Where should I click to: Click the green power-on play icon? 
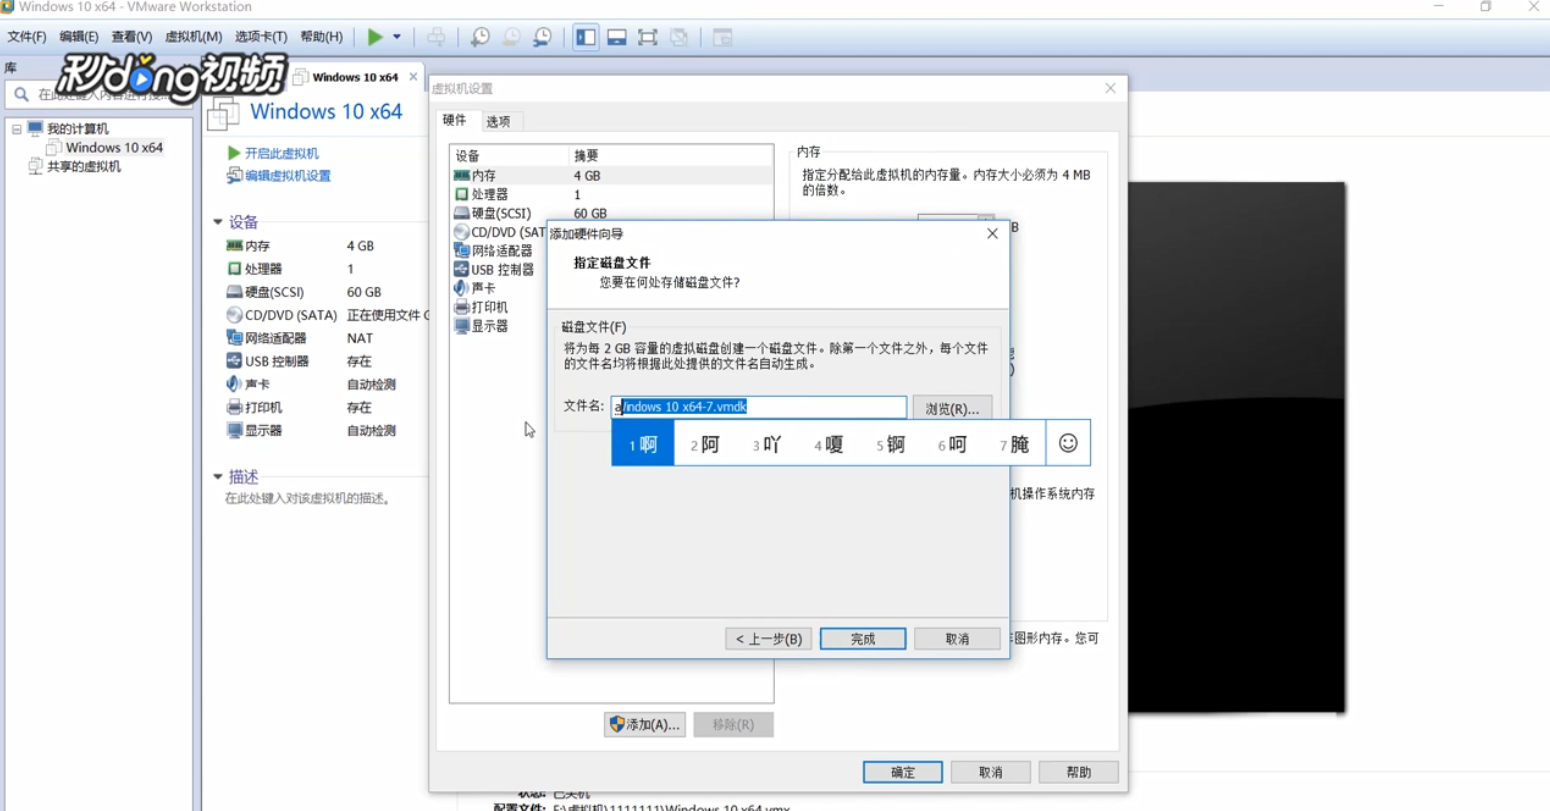[375, 37]
